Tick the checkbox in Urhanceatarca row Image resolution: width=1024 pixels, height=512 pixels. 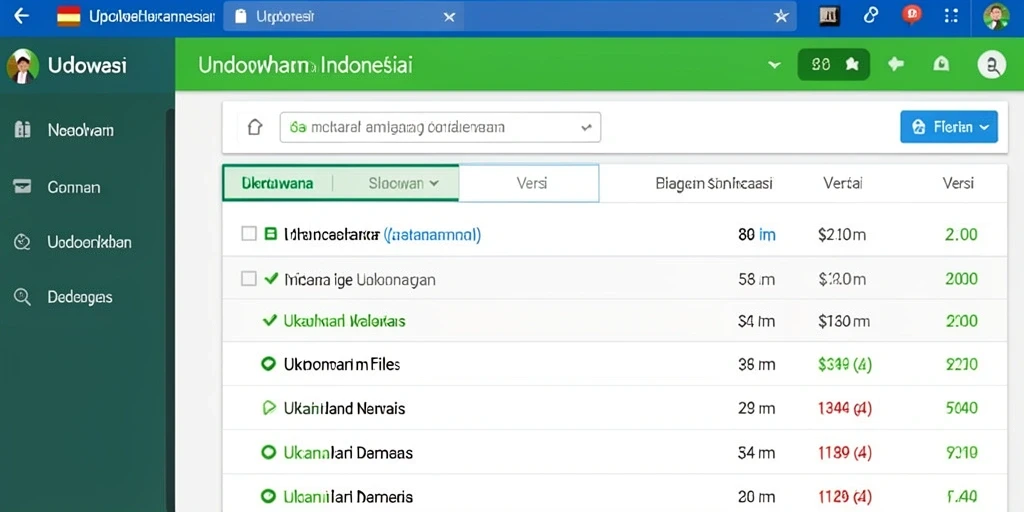click(x=249, y=233)
